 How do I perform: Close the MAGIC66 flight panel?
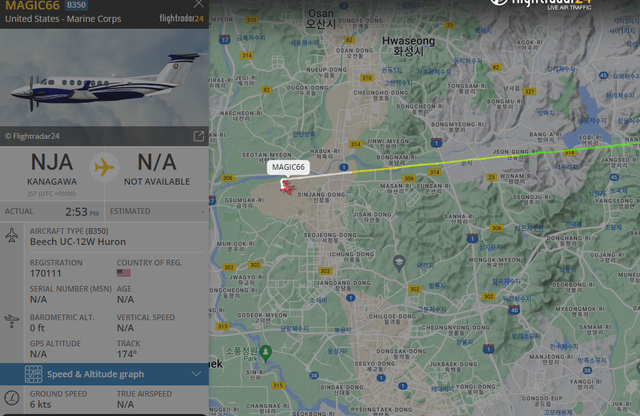[198, 4]
